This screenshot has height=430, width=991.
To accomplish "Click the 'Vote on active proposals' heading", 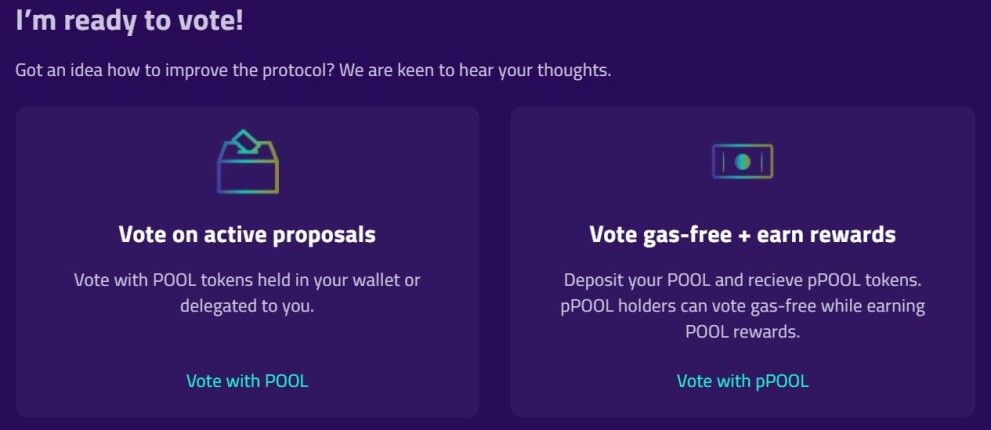I will tap(247, 235).
